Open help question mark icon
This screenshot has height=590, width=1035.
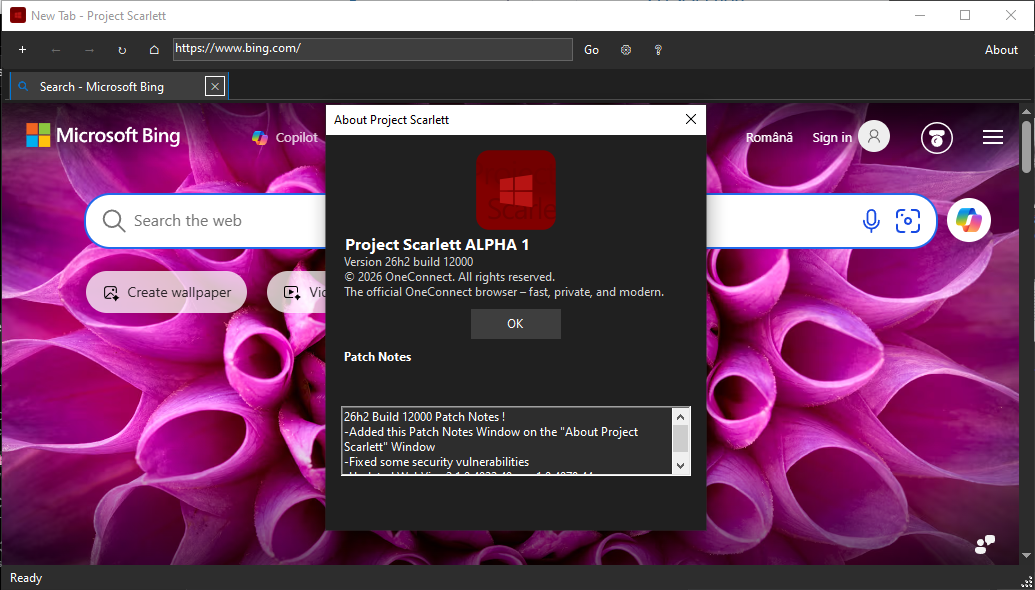point(658,50)
